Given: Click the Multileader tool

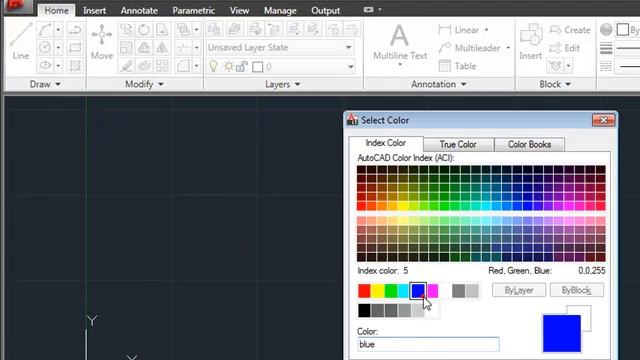Looking at the screenshot, I should point(469,48).
